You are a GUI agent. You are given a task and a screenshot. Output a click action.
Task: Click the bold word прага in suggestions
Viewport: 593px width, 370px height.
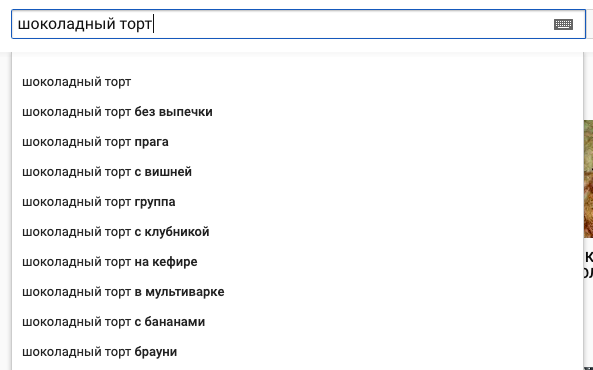152,142
